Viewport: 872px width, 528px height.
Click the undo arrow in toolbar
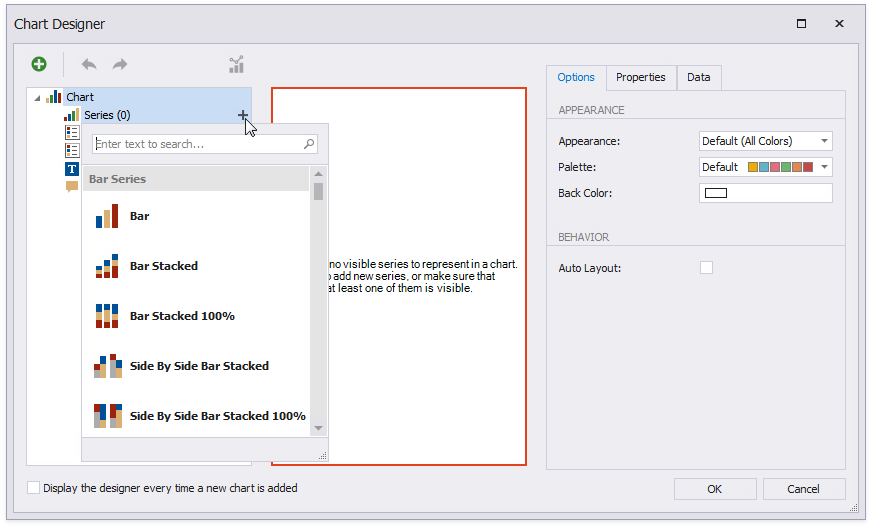click(89, 65)
